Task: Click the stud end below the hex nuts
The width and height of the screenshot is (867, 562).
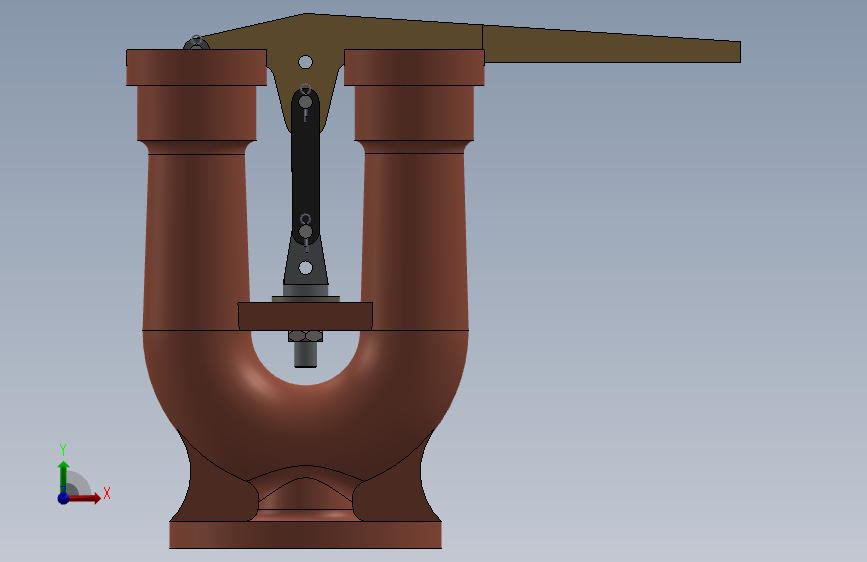Action: (x=305, y=355)
